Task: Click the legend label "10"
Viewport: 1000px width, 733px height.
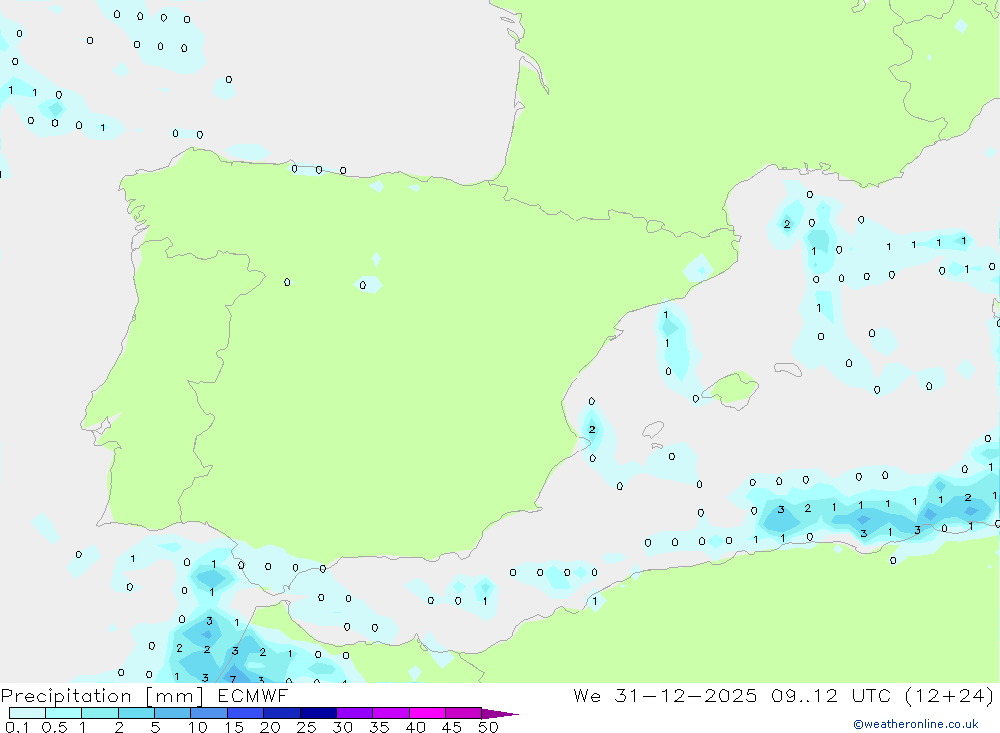Action: (197, 727)
